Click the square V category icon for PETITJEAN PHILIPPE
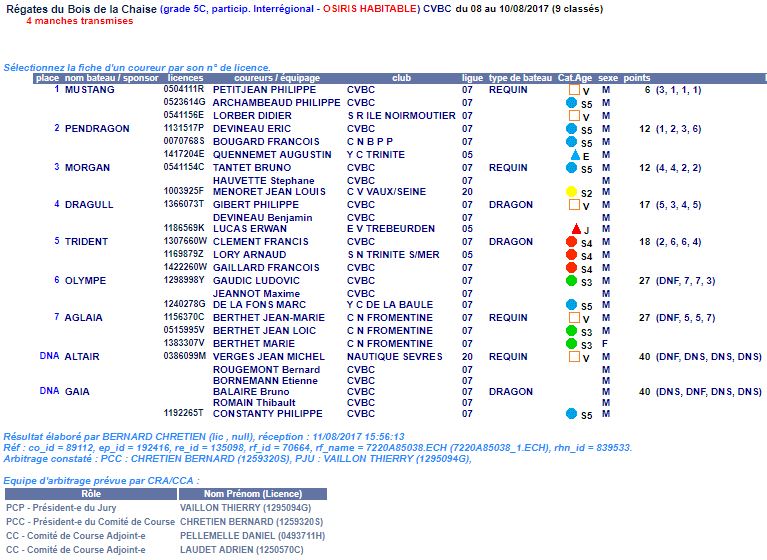This screenshot has width=767, height=560. [573, 90]
